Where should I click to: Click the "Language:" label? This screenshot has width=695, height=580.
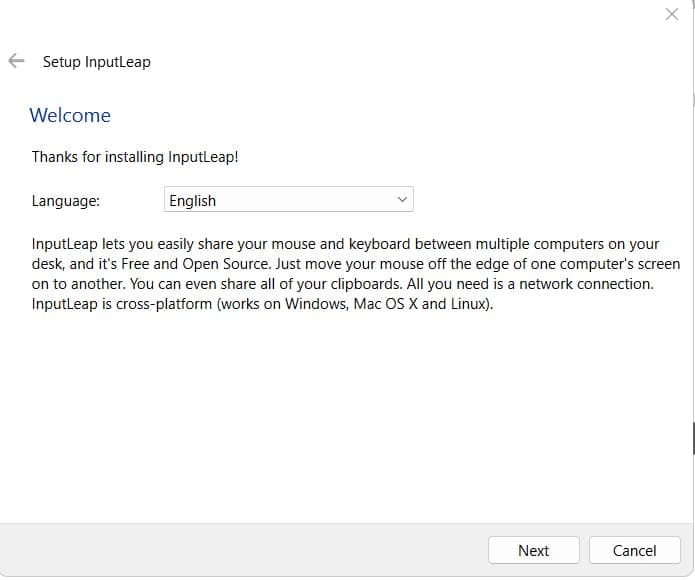point(66,201)
